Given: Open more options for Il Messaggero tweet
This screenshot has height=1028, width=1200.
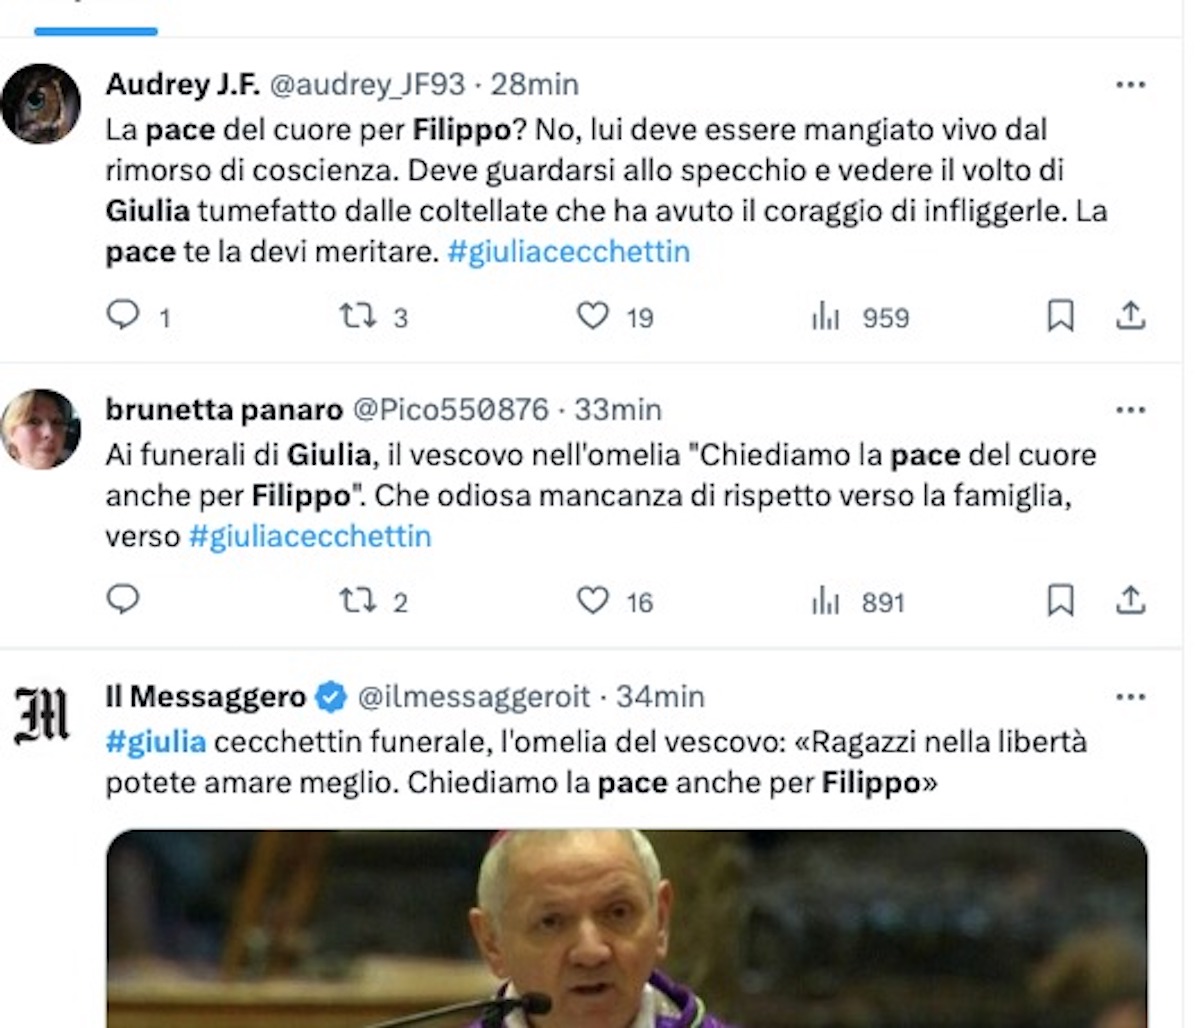Looking at the screenshot, I should tap(1130, 697).
